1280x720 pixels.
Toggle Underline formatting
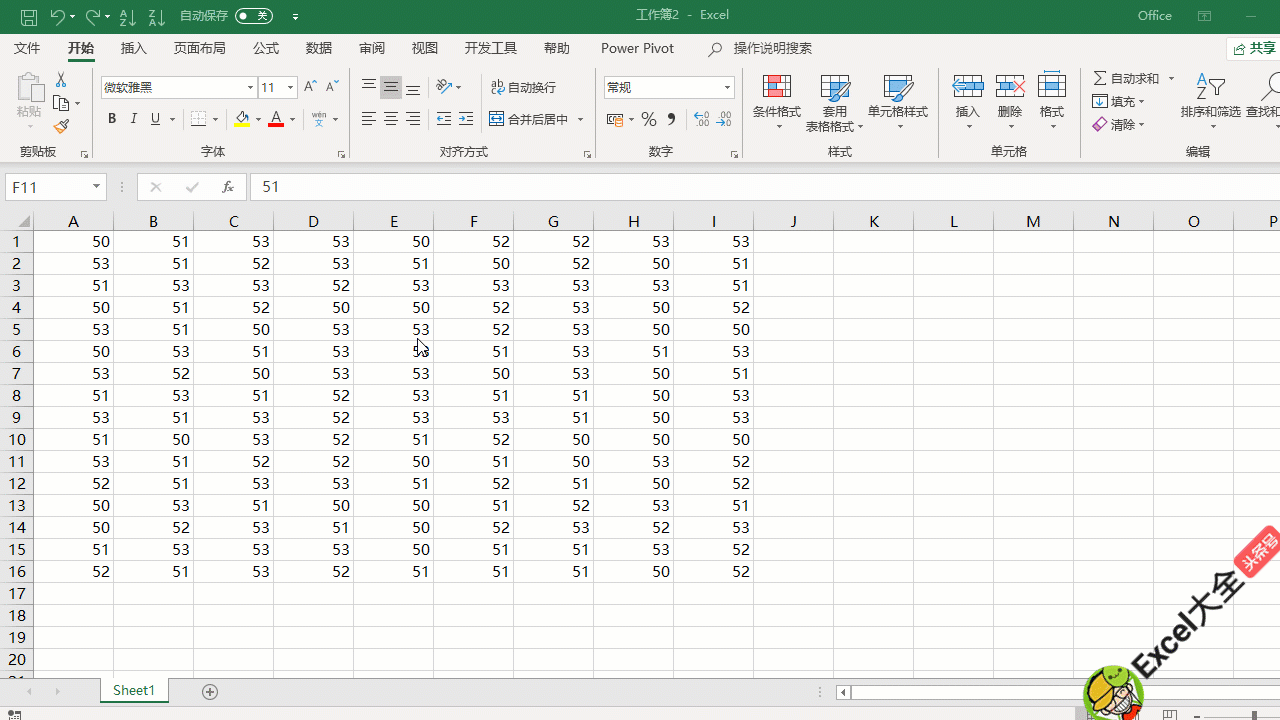click(x=156, y=119)
